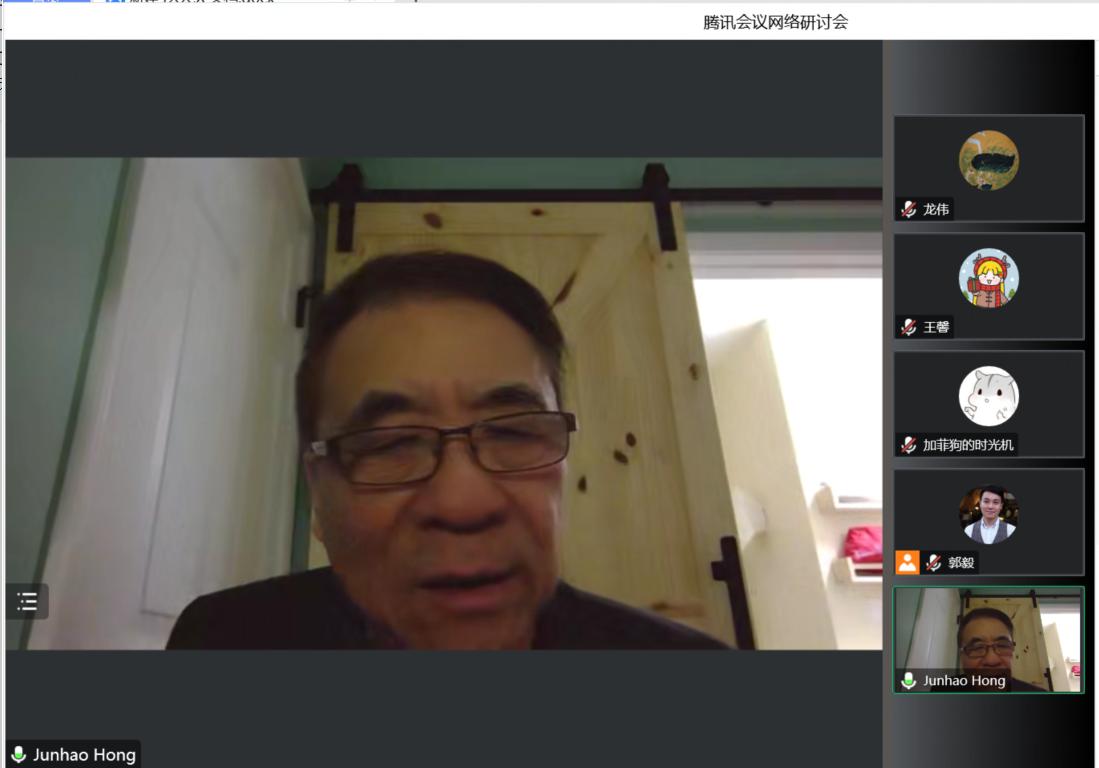Click Junhao Hong name label under main video
This screenshot has height=768, width=1099.
point(84,755)
